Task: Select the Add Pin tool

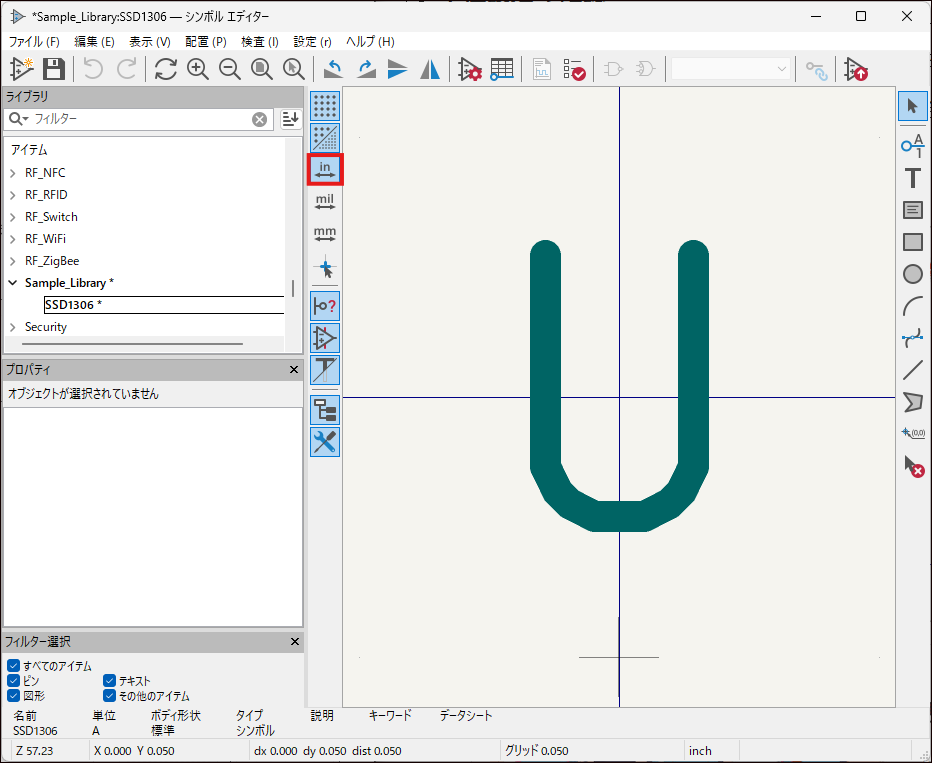Action: pos(912,146)
